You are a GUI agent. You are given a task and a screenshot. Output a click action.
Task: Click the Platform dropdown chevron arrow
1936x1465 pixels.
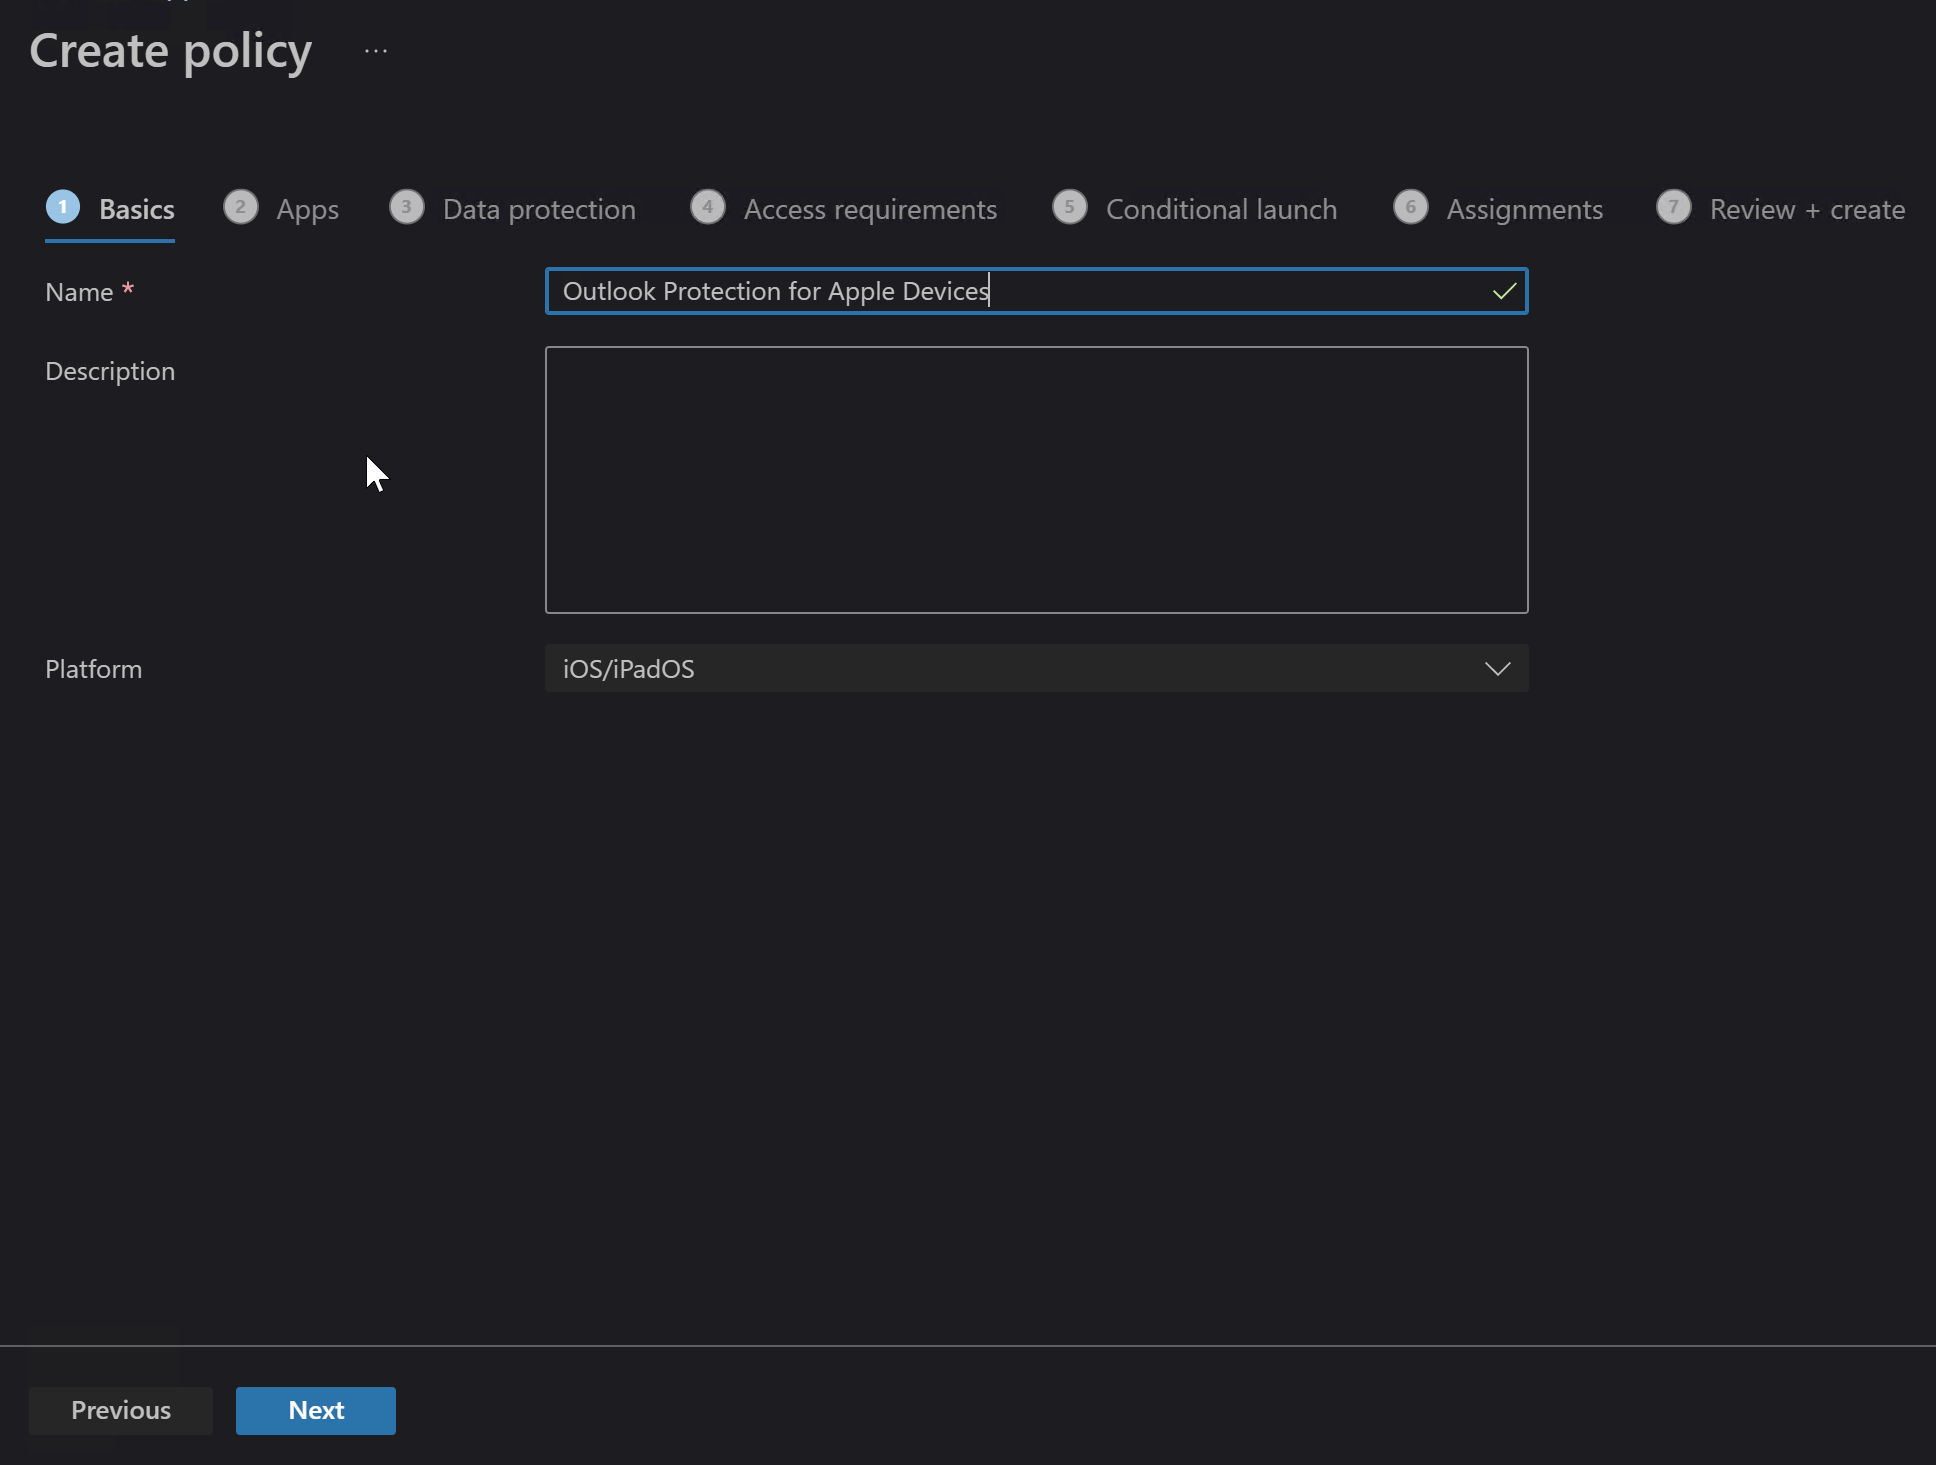pyautogui.click(x=1497, y=669)
